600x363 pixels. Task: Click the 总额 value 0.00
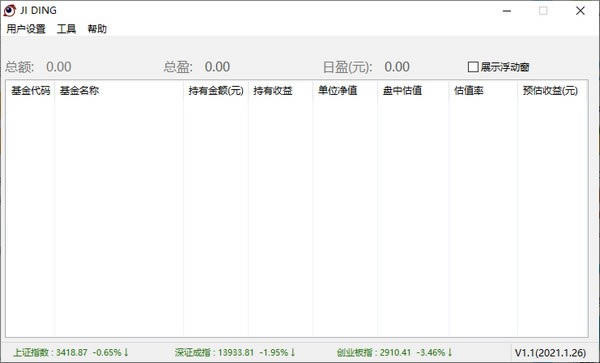click(59, 67)
